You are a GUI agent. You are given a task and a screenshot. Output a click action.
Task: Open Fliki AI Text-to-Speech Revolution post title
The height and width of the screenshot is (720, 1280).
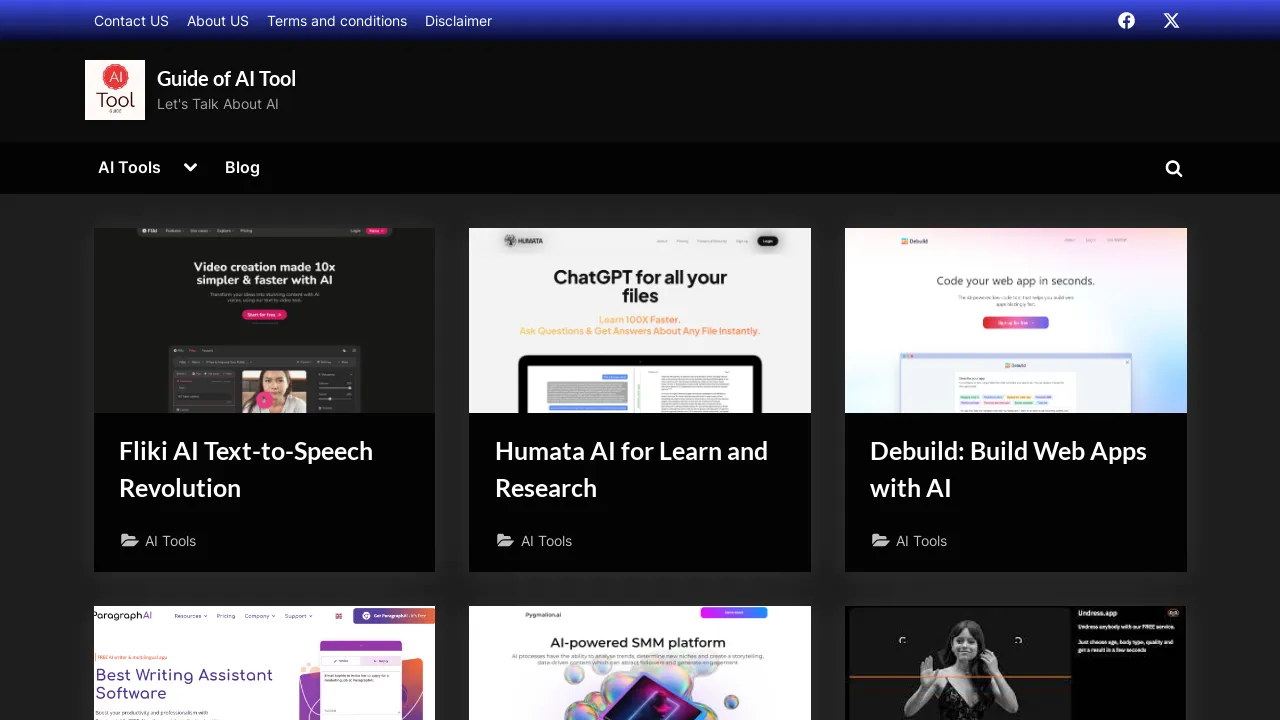[x=246, y=469]
